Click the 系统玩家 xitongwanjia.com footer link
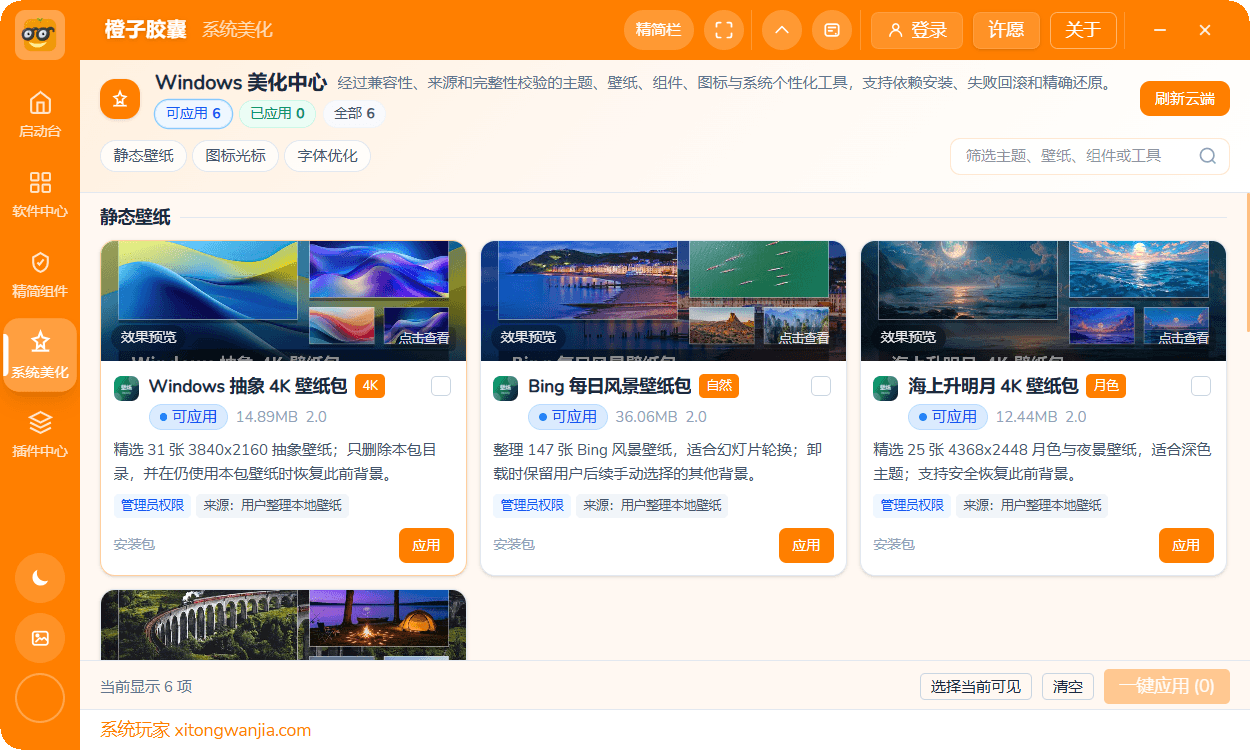Screen dimensions: 1250x750 point(205,730)
